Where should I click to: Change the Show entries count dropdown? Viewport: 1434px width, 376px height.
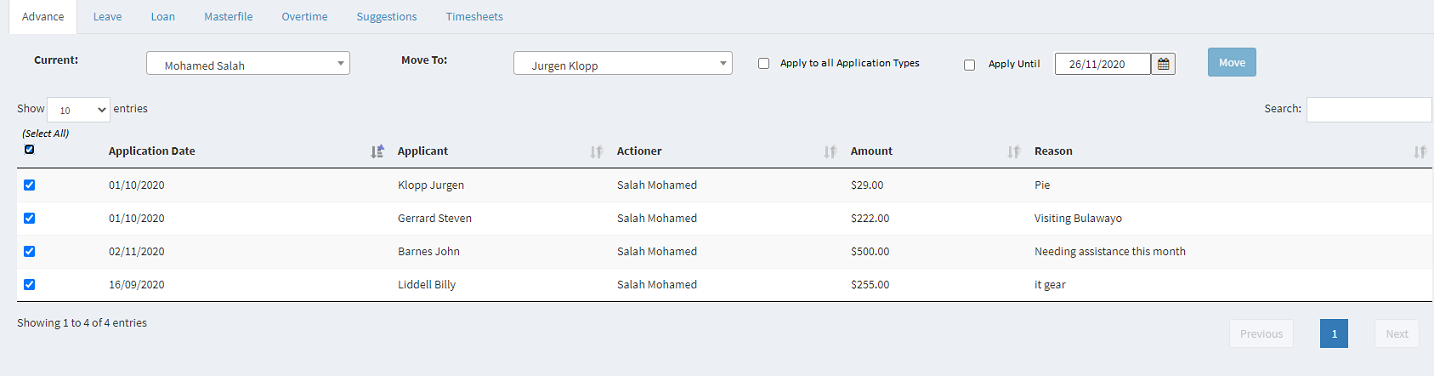(x=78, y=110)
